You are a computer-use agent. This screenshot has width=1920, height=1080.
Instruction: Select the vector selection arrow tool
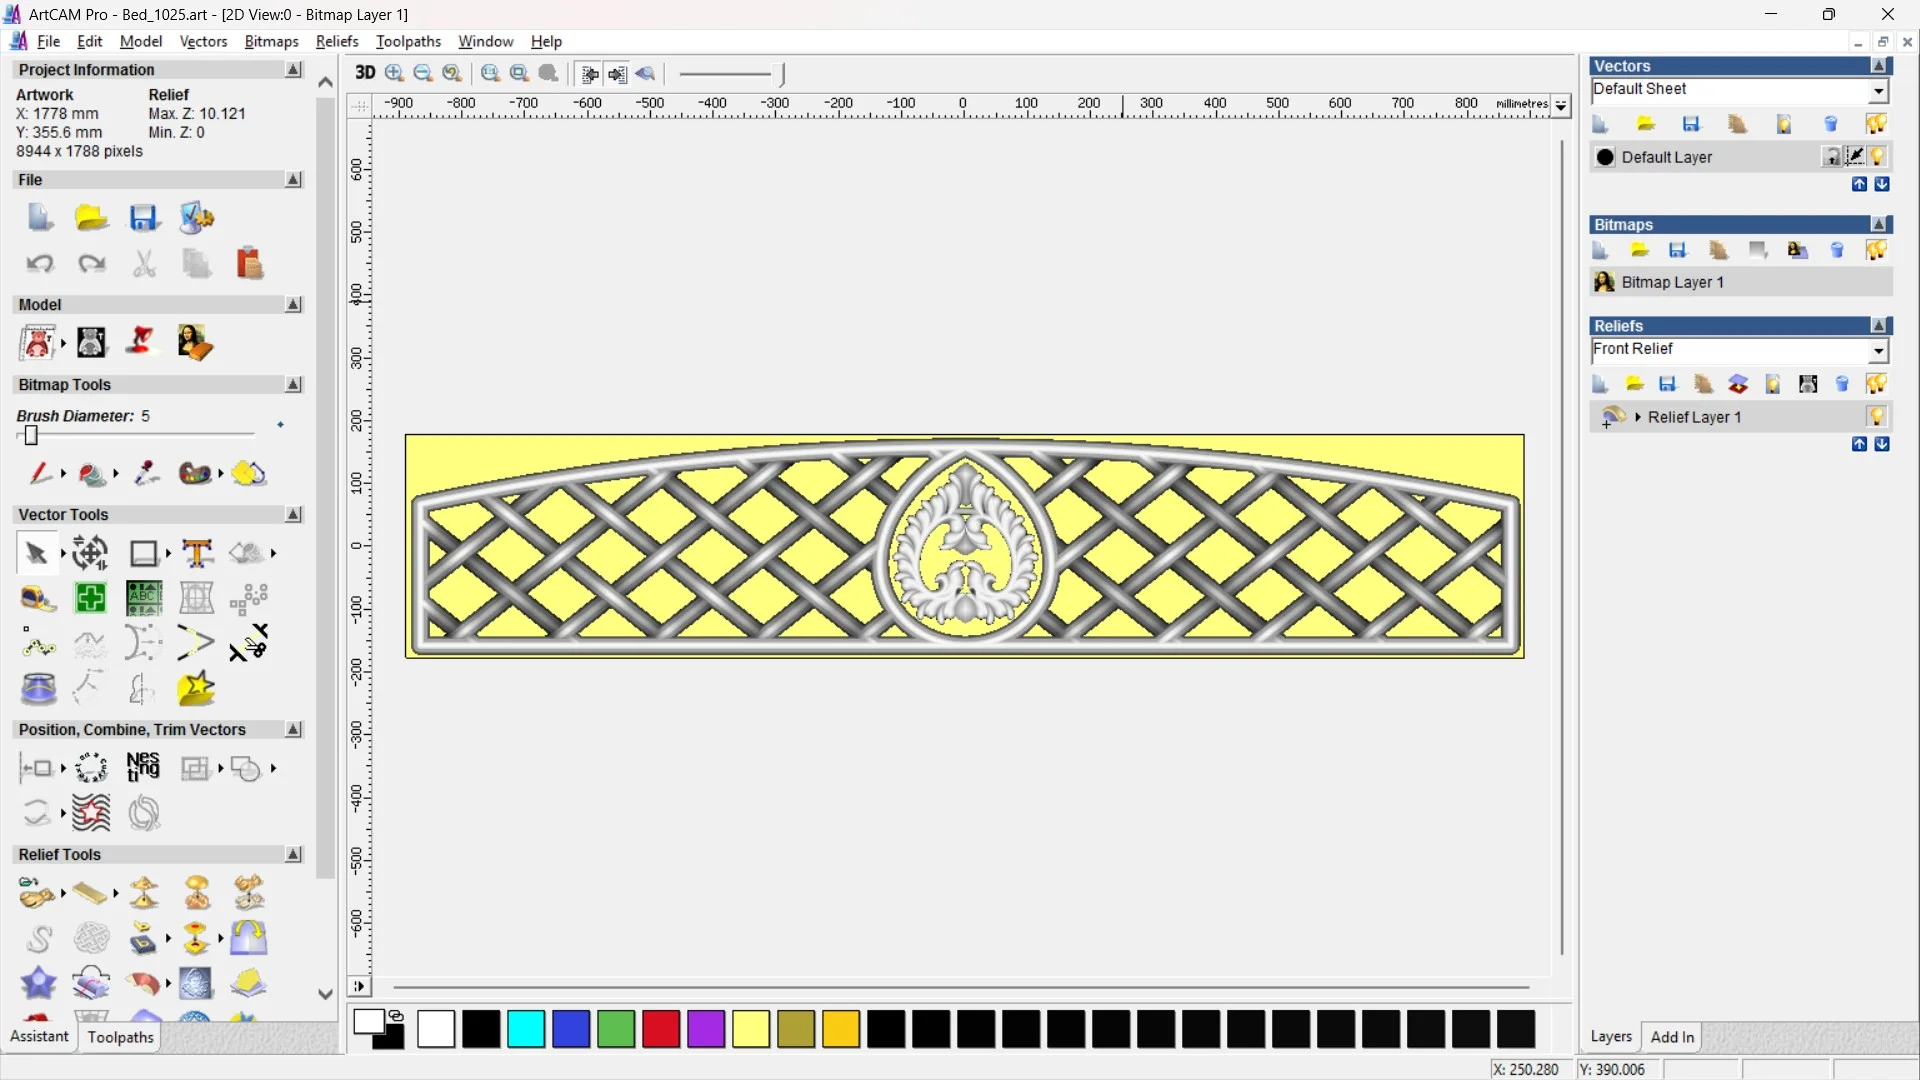(x=36, y=553)
